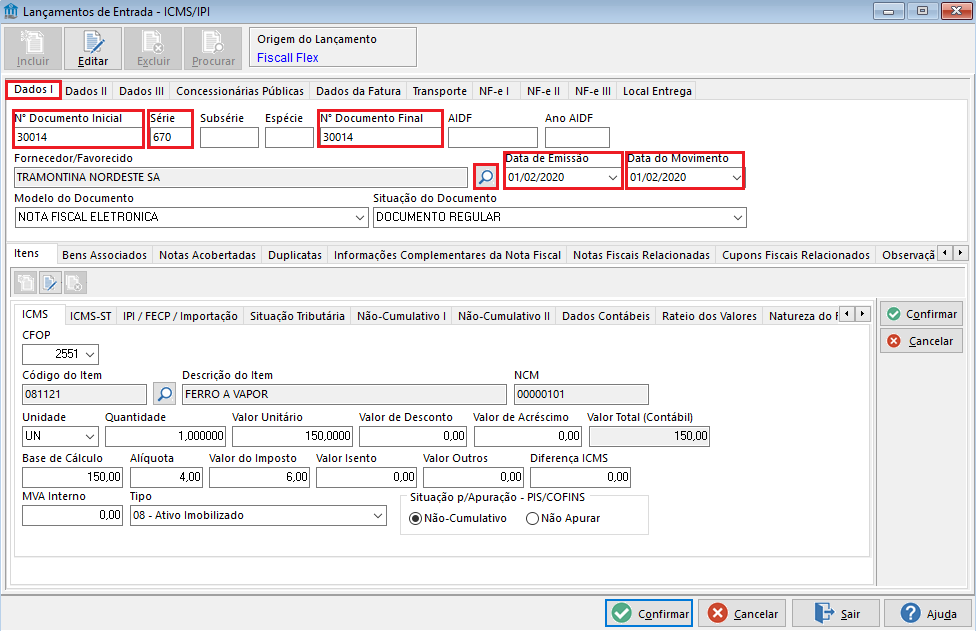Click the Ano AIDF input field
976x631 pixels.
[x=577, y=138]
